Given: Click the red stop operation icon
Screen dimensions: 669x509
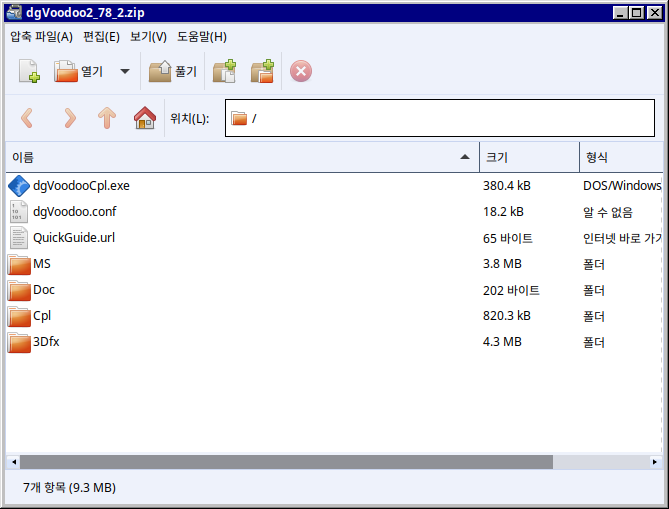Looking at the screenshot, I should coord(301,71).
